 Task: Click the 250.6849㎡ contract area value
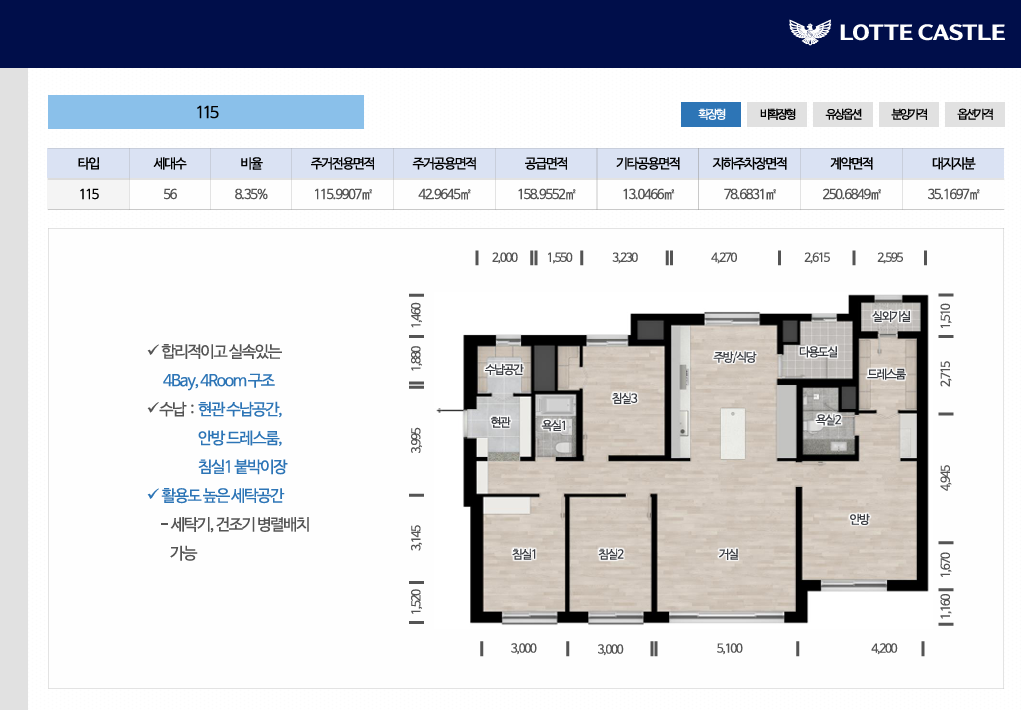tap(851, 194)
